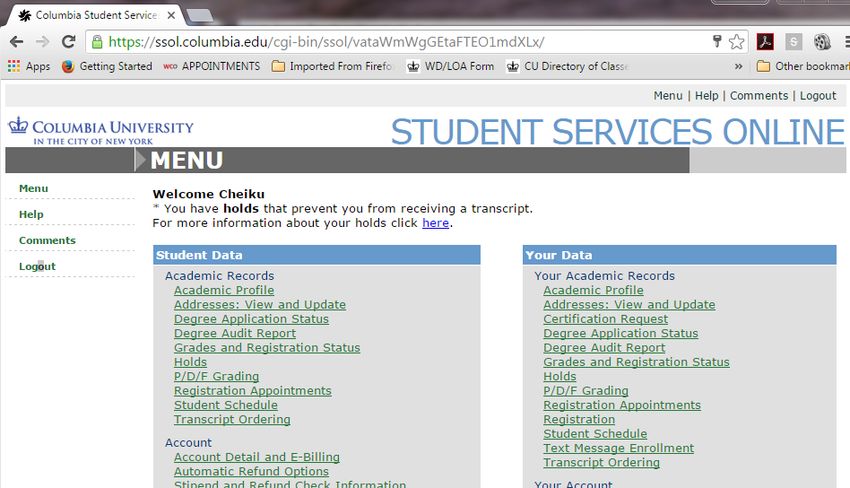This screenshot has width=850, height=488.
Task: Open Degree Application Status under Your Data
Action: click(x=621, y=333)
